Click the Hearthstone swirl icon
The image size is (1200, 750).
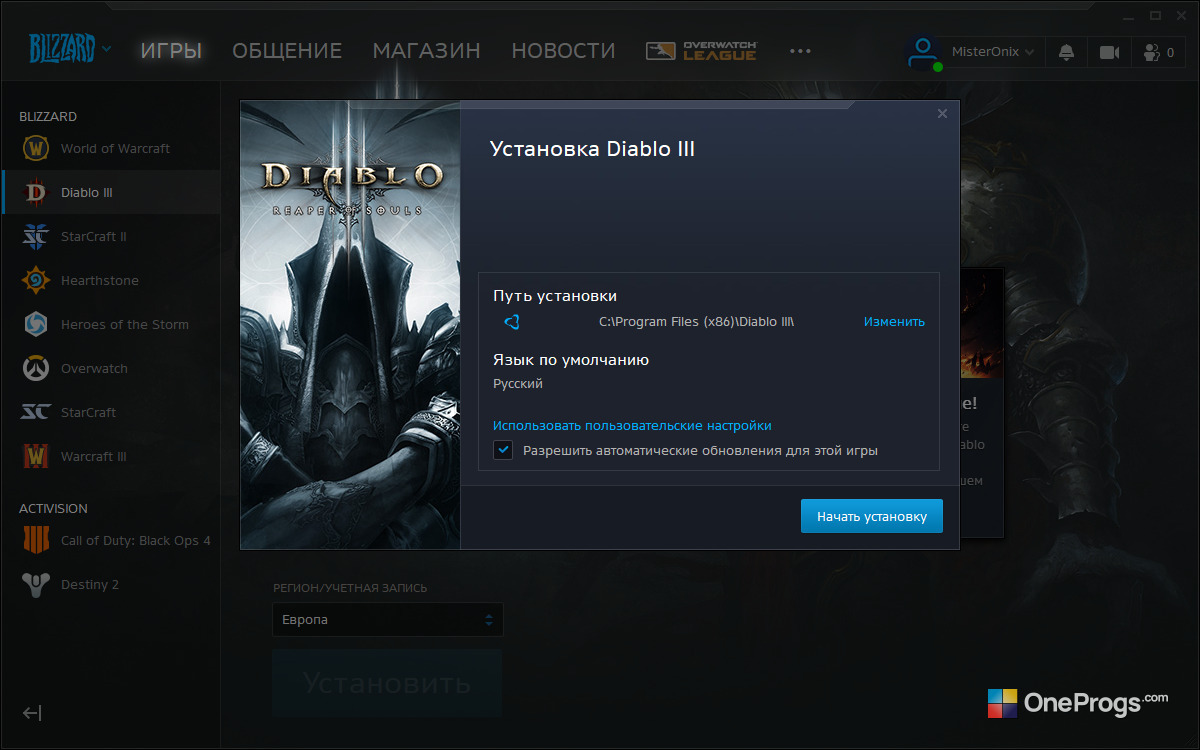[36, 280]
